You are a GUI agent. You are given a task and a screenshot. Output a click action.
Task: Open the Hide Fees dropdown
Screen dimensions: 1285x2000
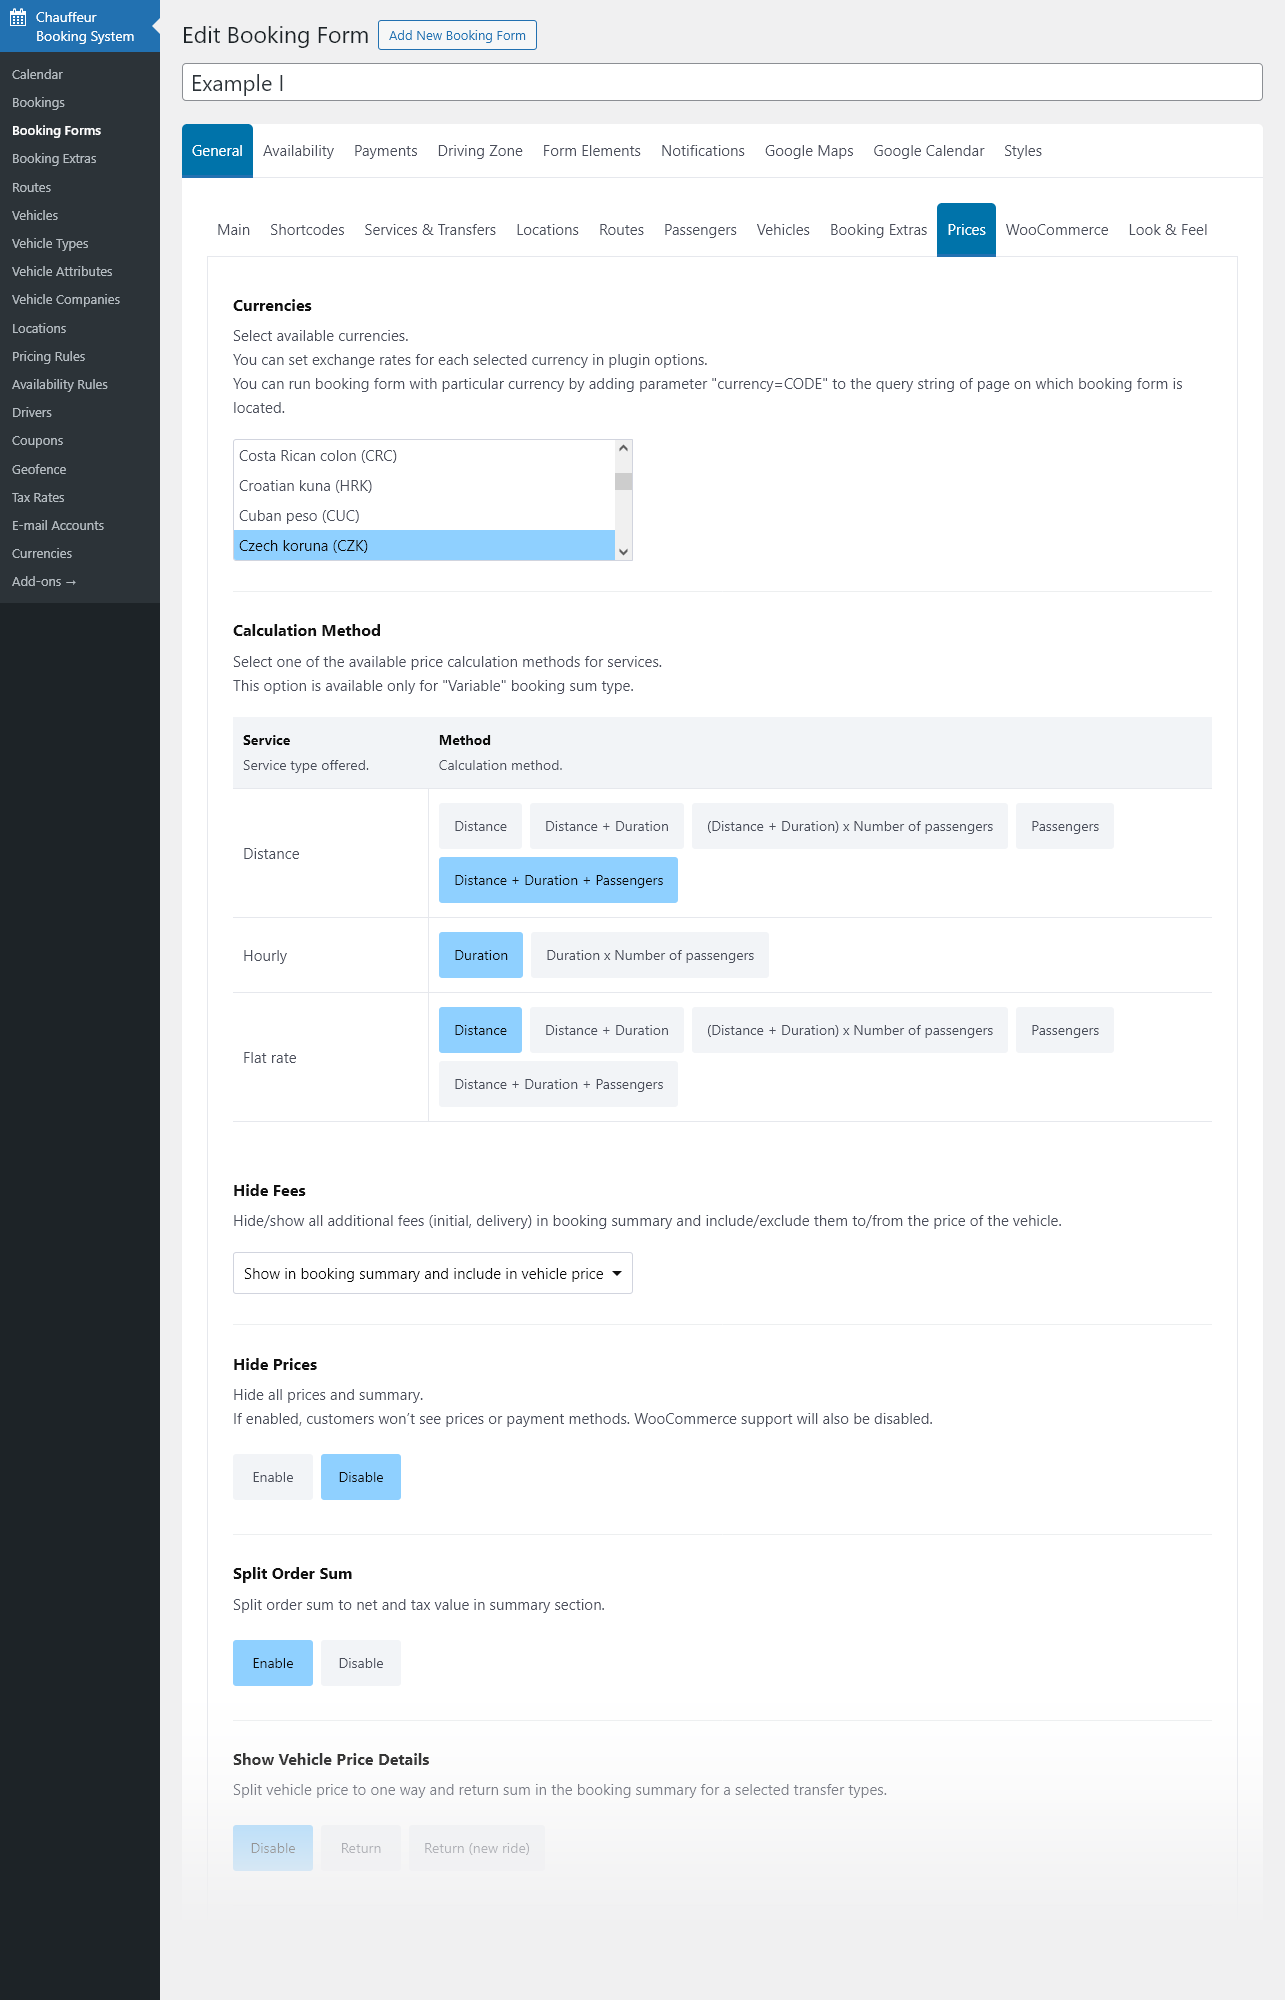432,1273
